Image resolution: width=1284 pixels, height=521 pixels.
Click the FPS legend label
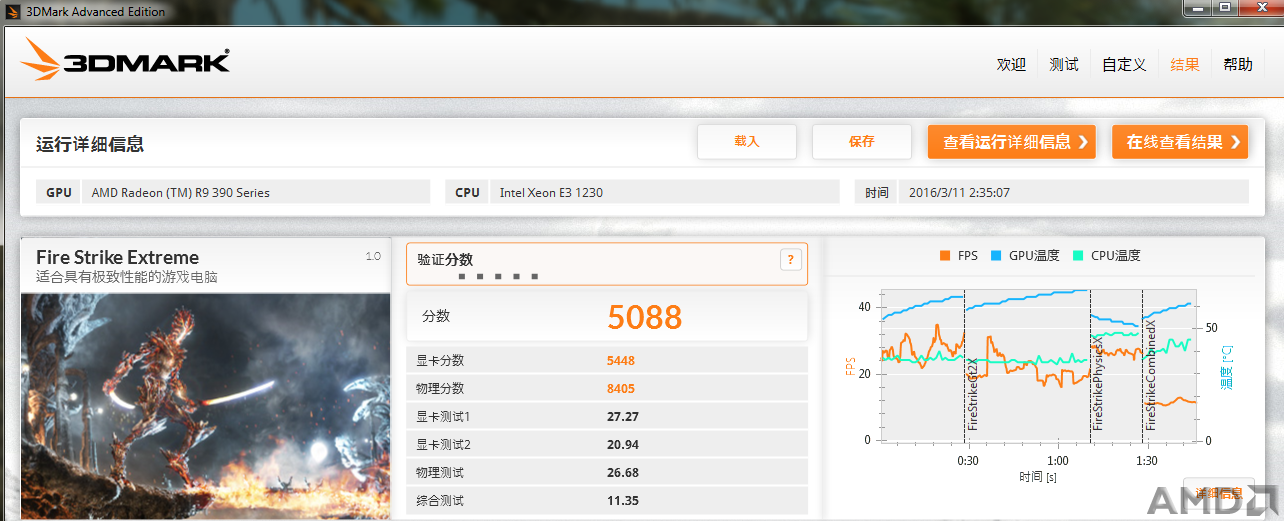coord(967,256)
